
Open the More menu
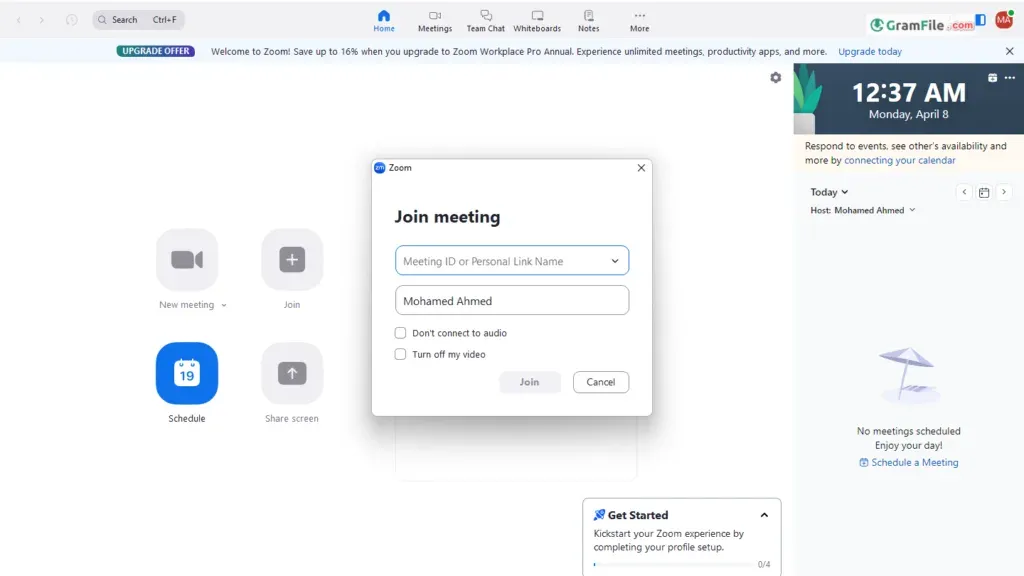pyautogui.click(x=639, y=21)
